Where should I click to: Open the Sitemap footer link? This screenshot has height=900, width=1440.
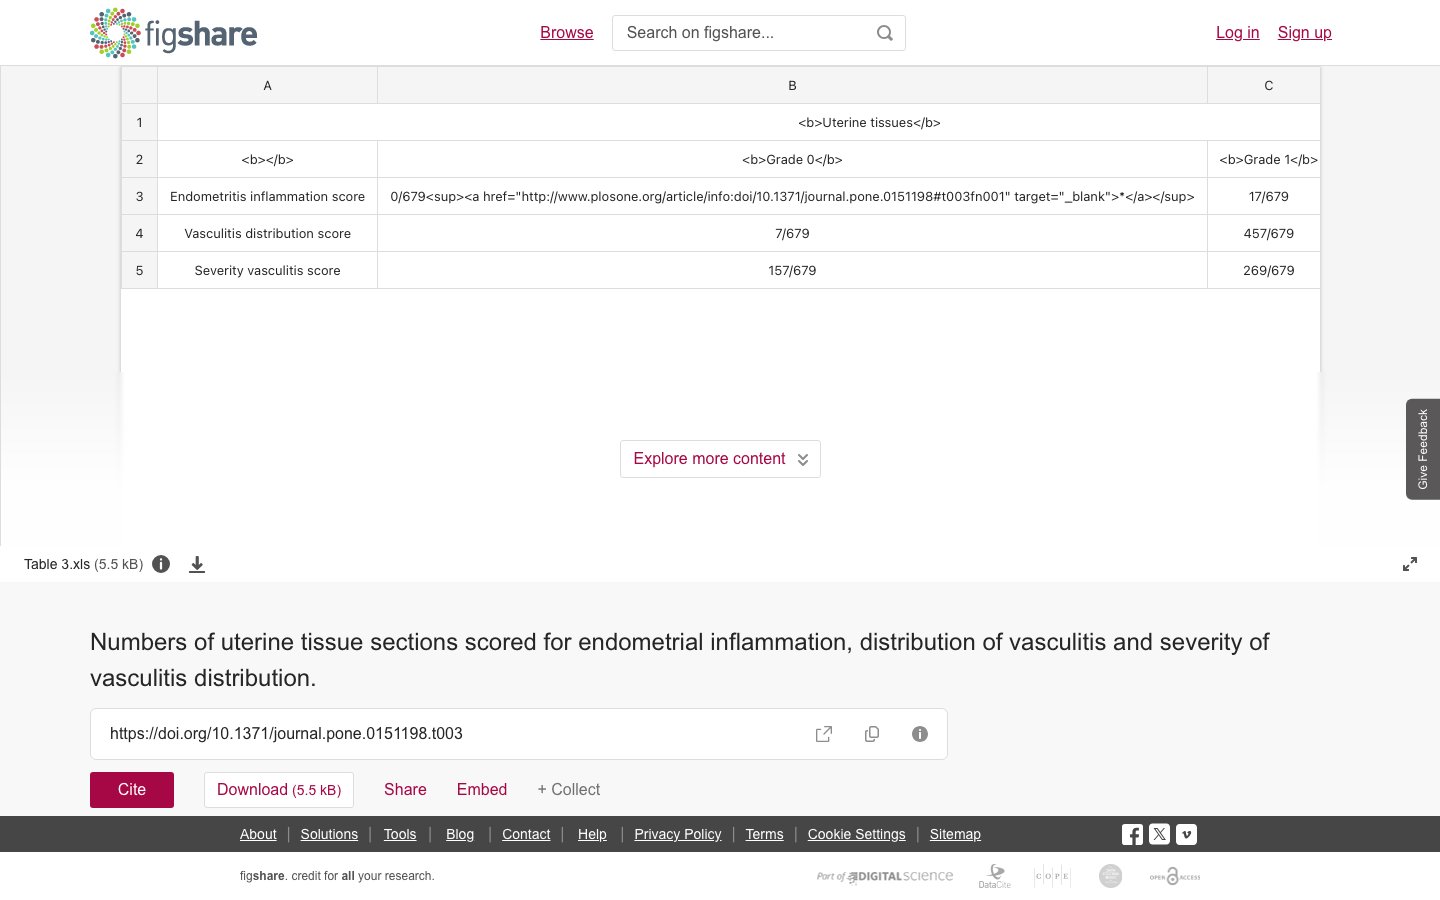(x=955, y=834)
